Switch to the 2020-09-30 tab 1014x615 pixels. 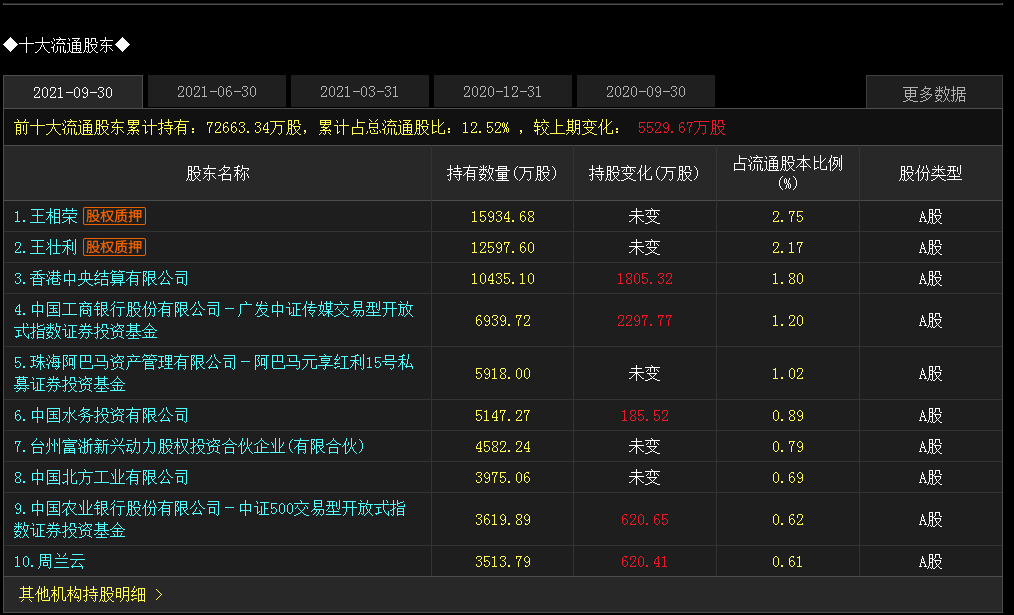click(645, 92)
